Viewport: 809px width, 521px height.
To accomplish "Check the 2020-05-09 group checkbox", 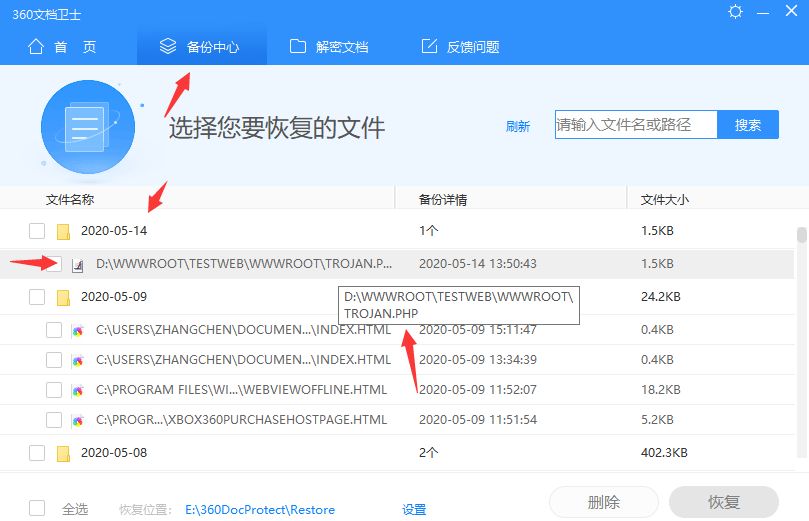I will (37, 297).
